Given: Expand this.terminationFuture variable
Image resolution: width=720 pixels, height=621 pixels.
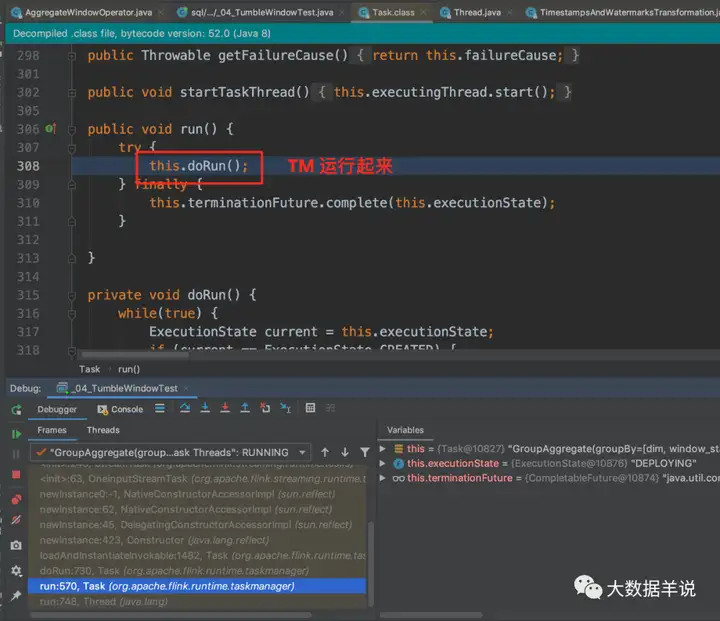Looking at the screenshot, I should tap(382, 478).
